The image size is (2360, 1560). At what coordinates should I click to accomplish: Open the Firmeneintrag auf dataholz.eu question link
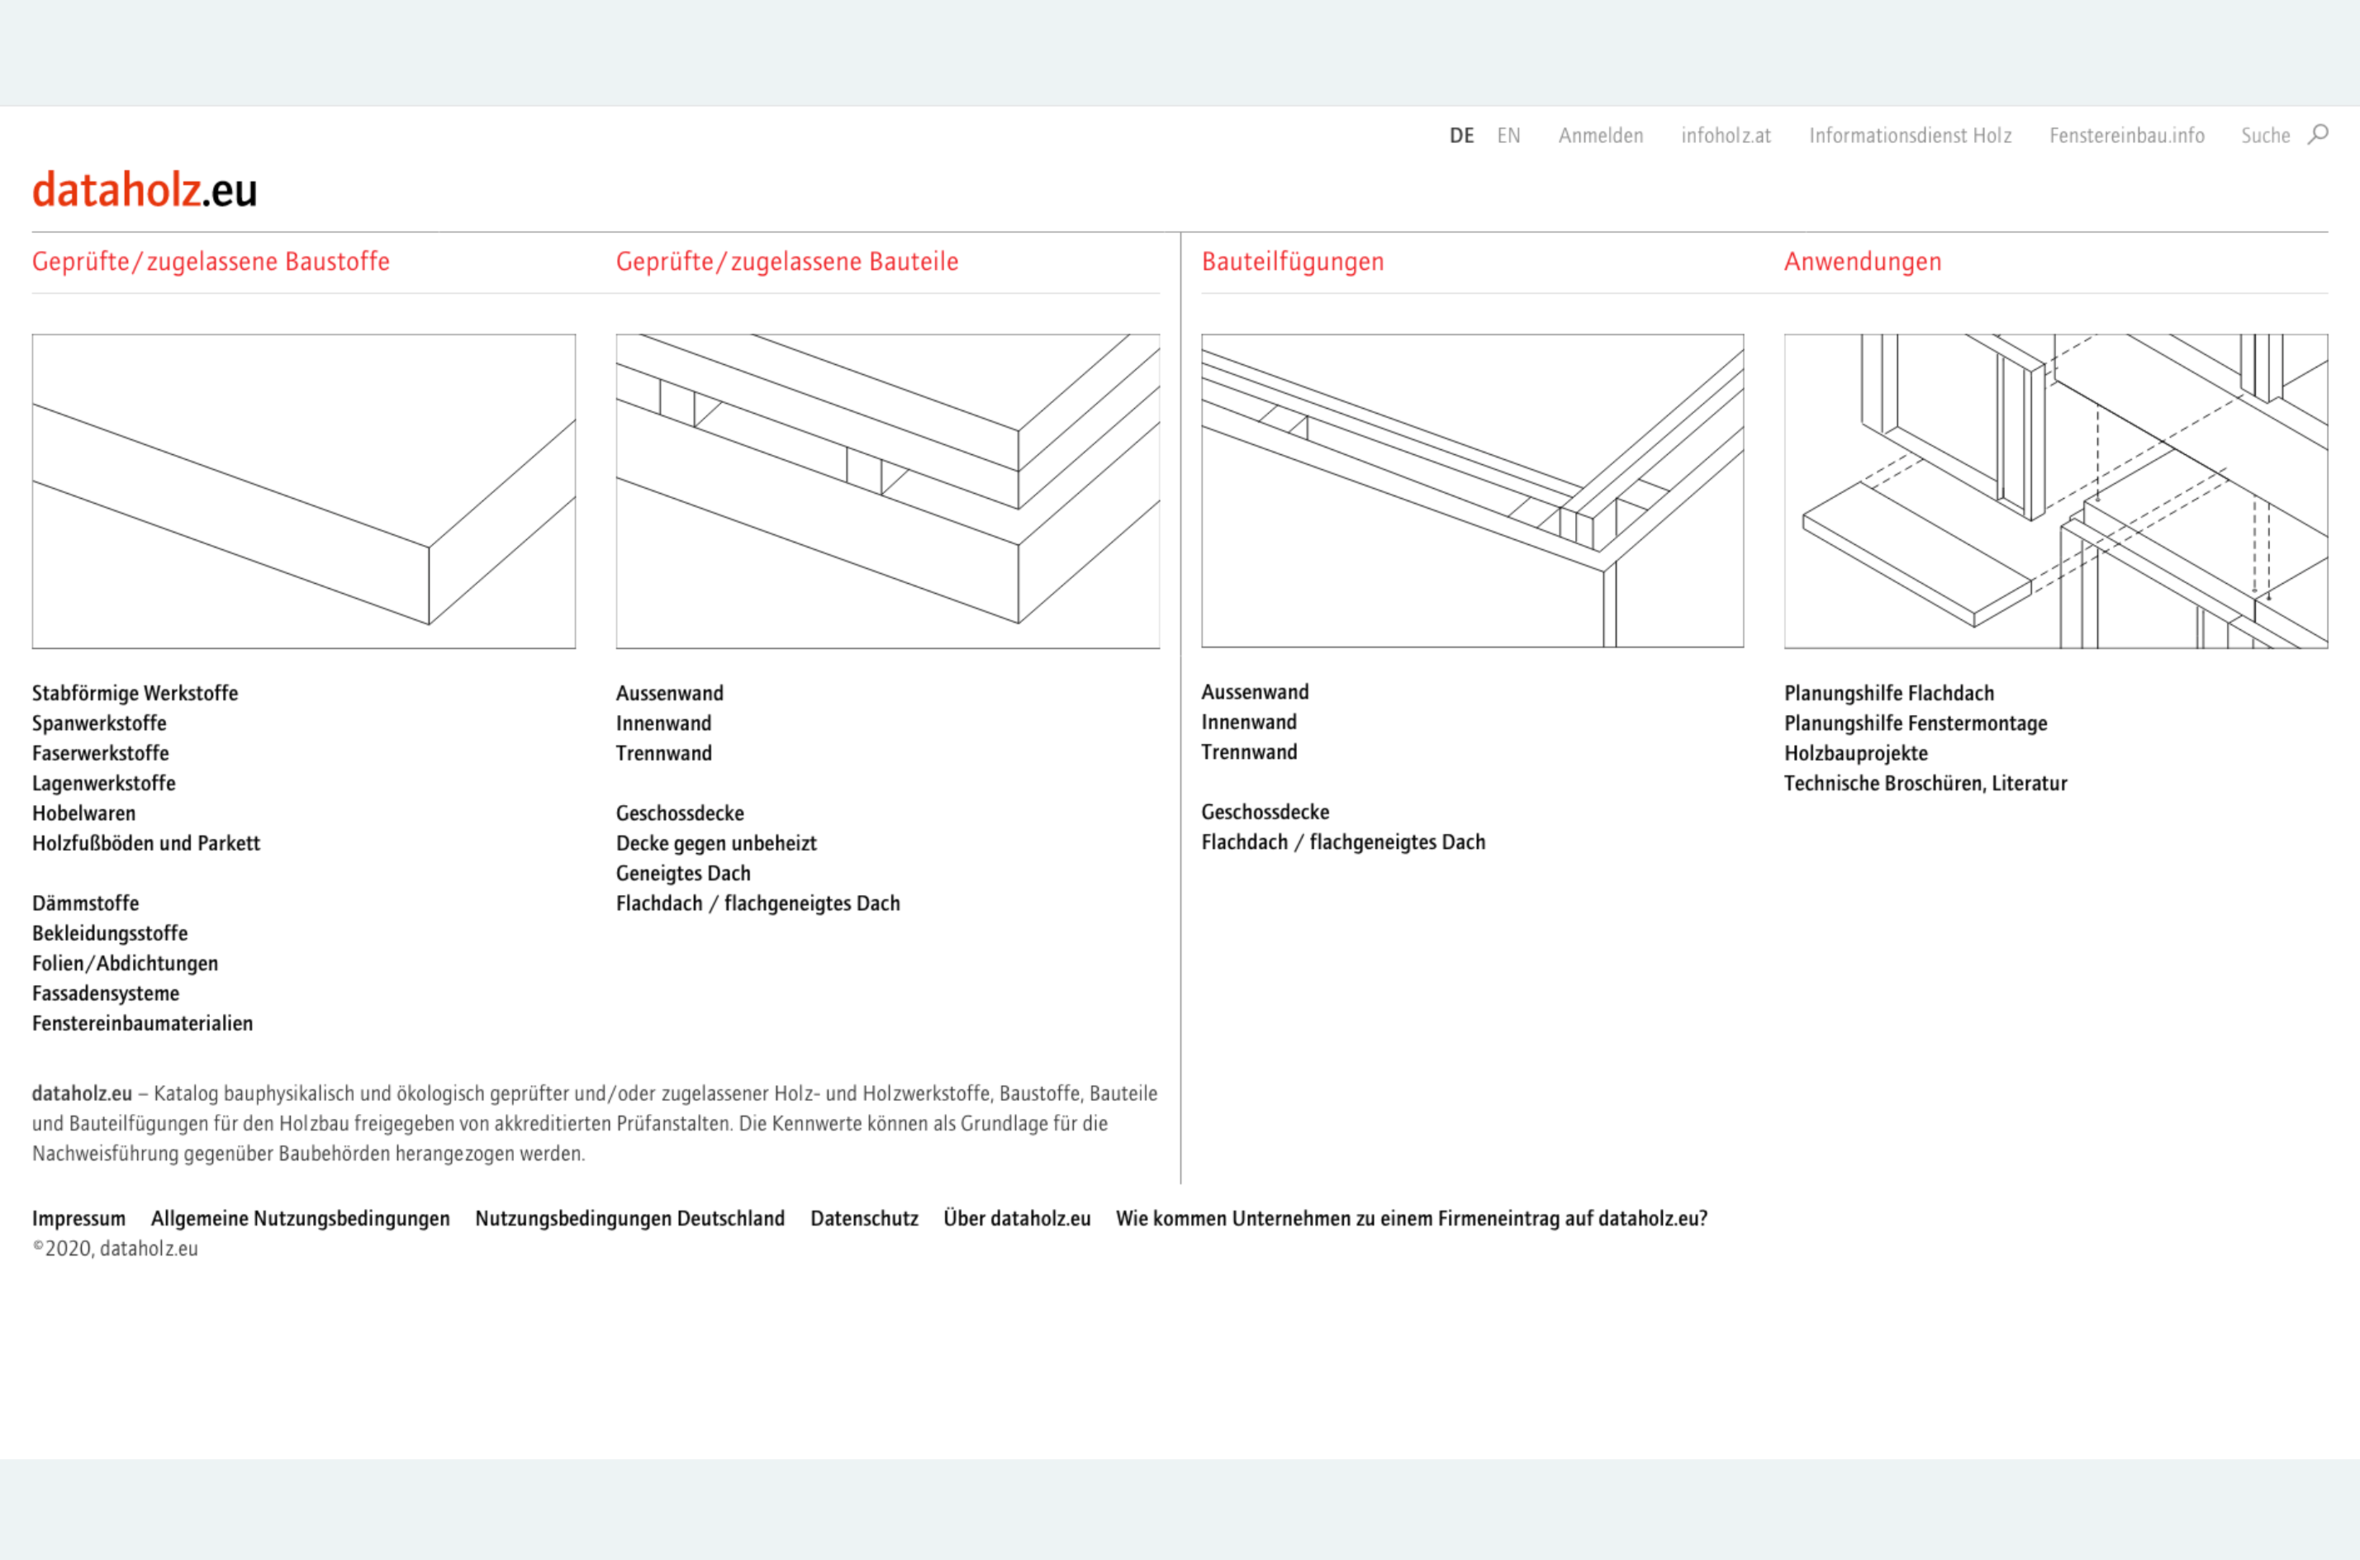point(1411,1218)
